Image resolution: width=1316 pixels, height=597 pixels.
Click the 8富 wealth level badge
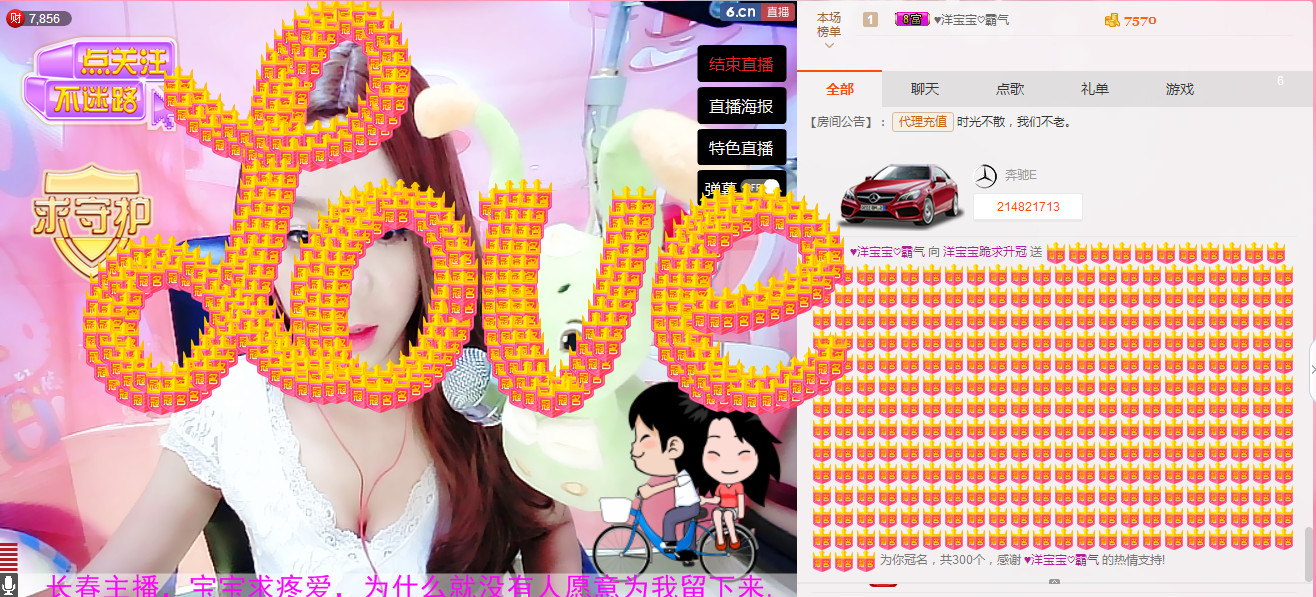910,19
